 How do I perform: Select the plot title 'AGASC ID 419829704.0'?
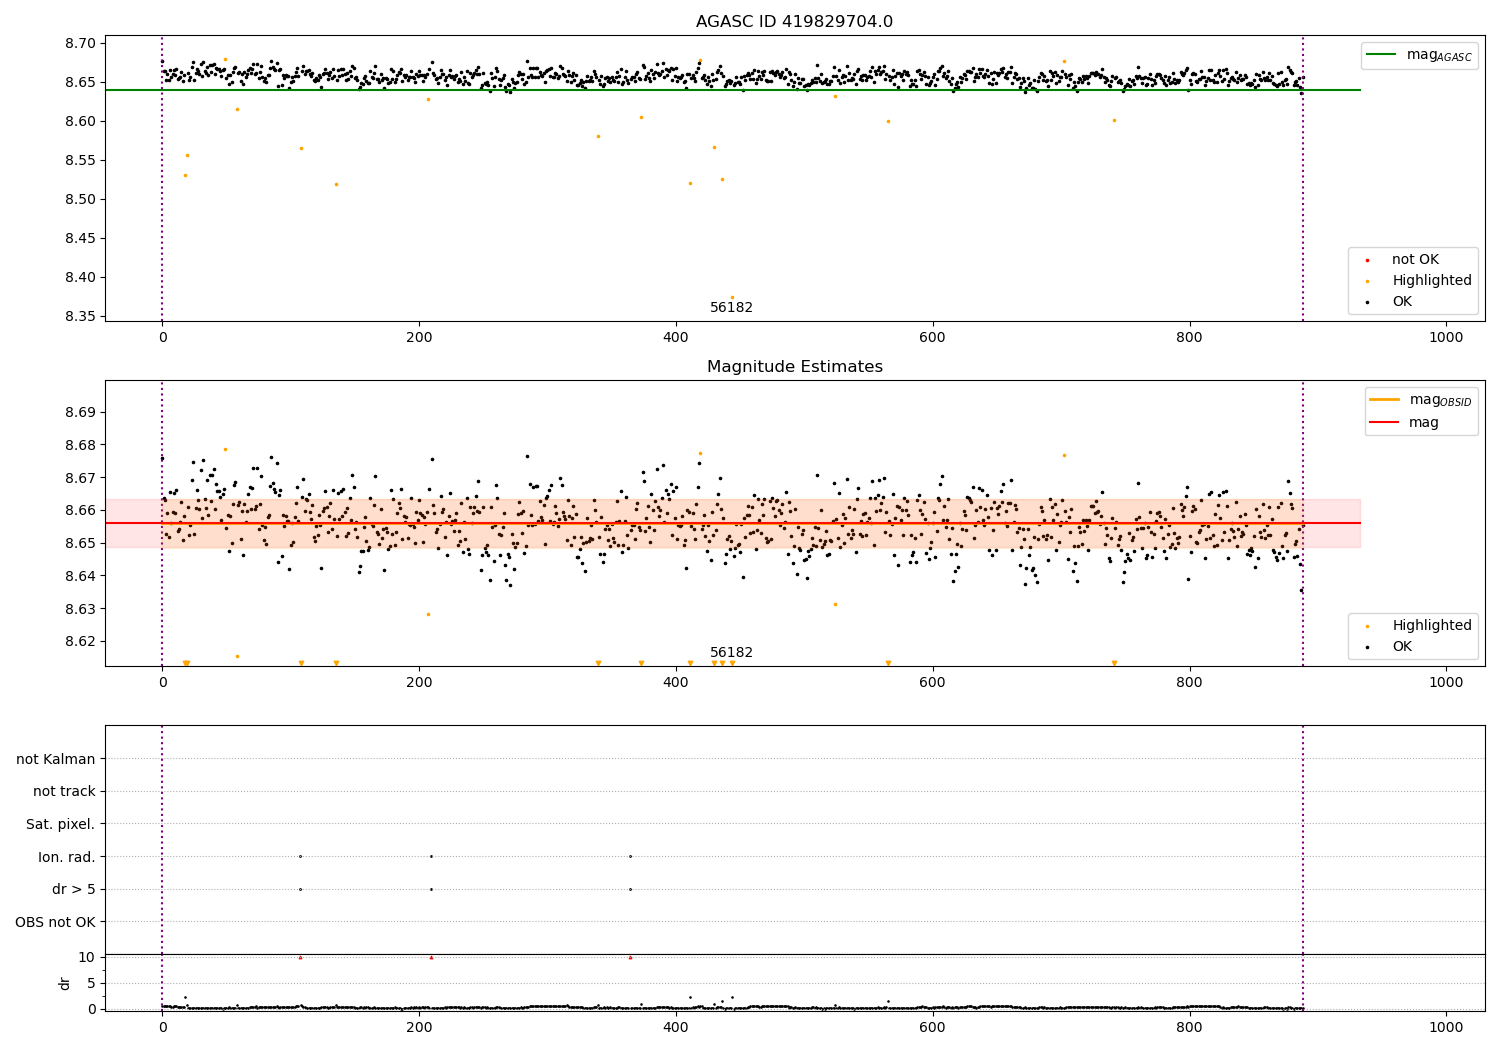(x=794, y=22)
